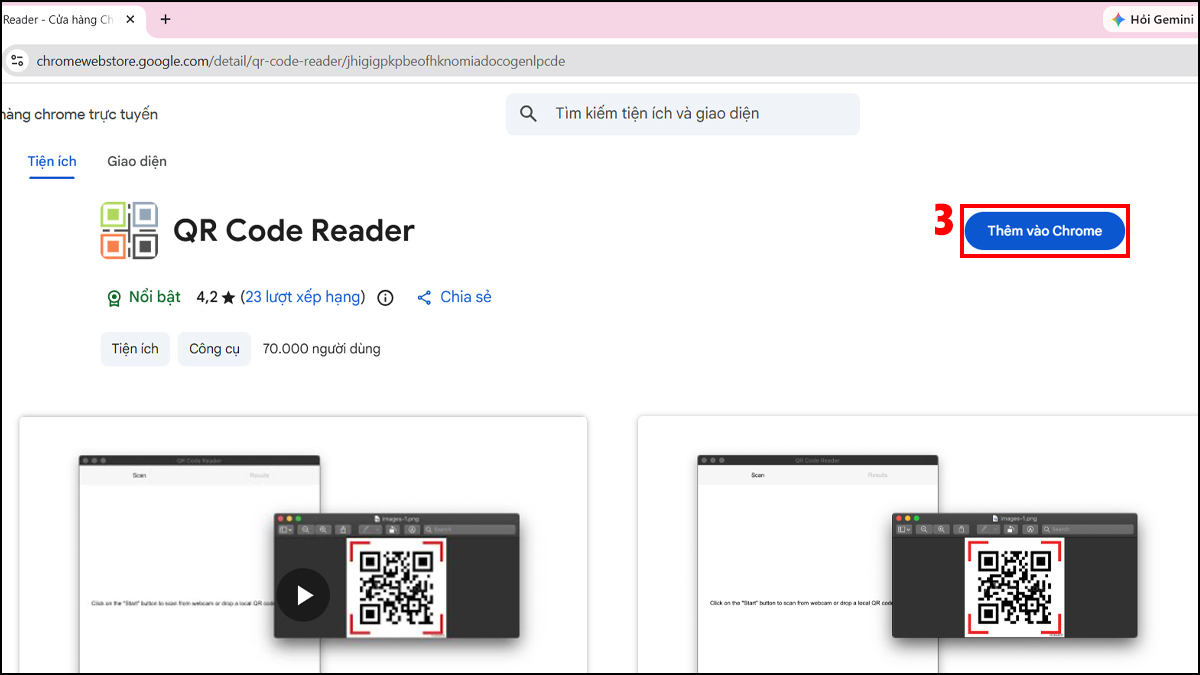
Task: Click the QR Code Reader extension logo
Action: coord(129,230)
